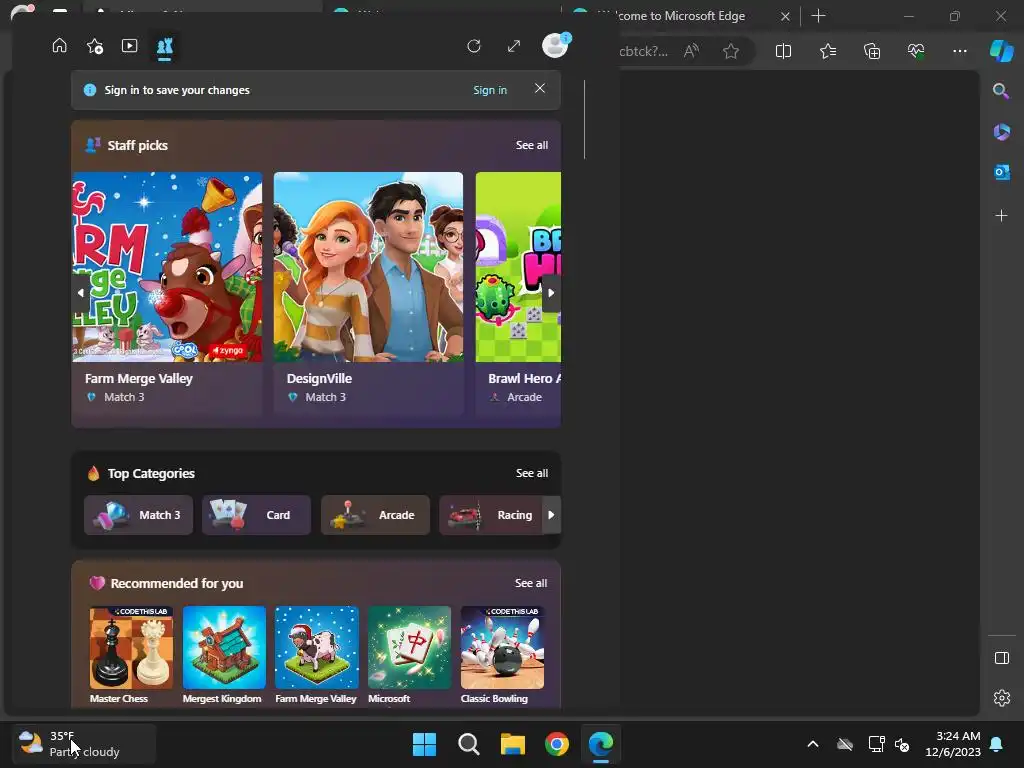Refresh the games panel

pyautogui.click(x=474, y=46)
